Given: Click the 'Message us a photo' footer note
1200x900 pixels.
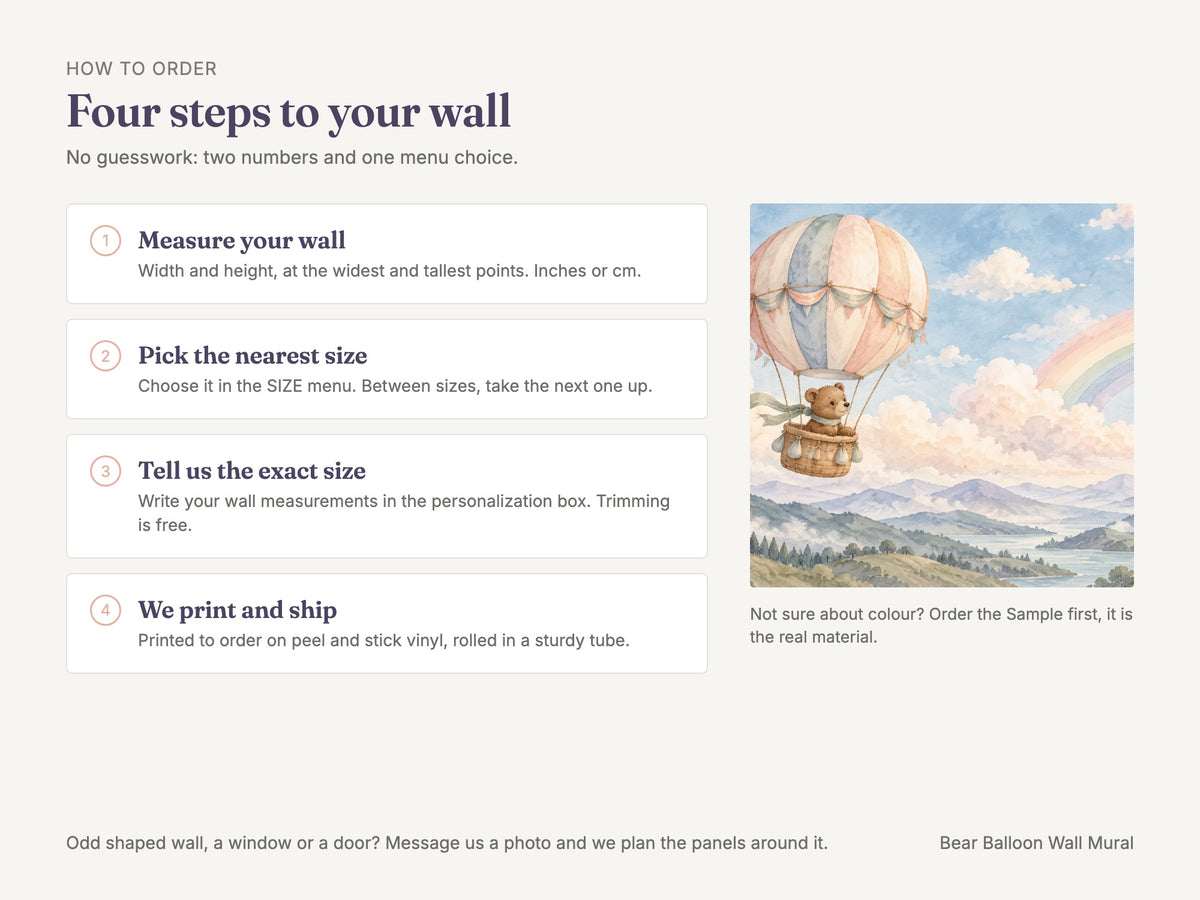Looking at the screenshot, I should 447,843.
